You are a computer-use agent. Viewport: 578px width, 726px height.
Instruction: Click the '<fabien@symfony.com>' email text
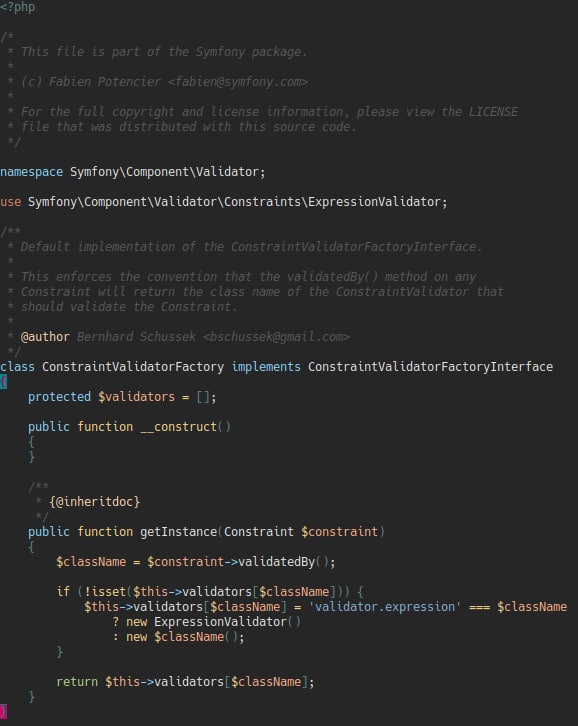click(x=238, y=82)
